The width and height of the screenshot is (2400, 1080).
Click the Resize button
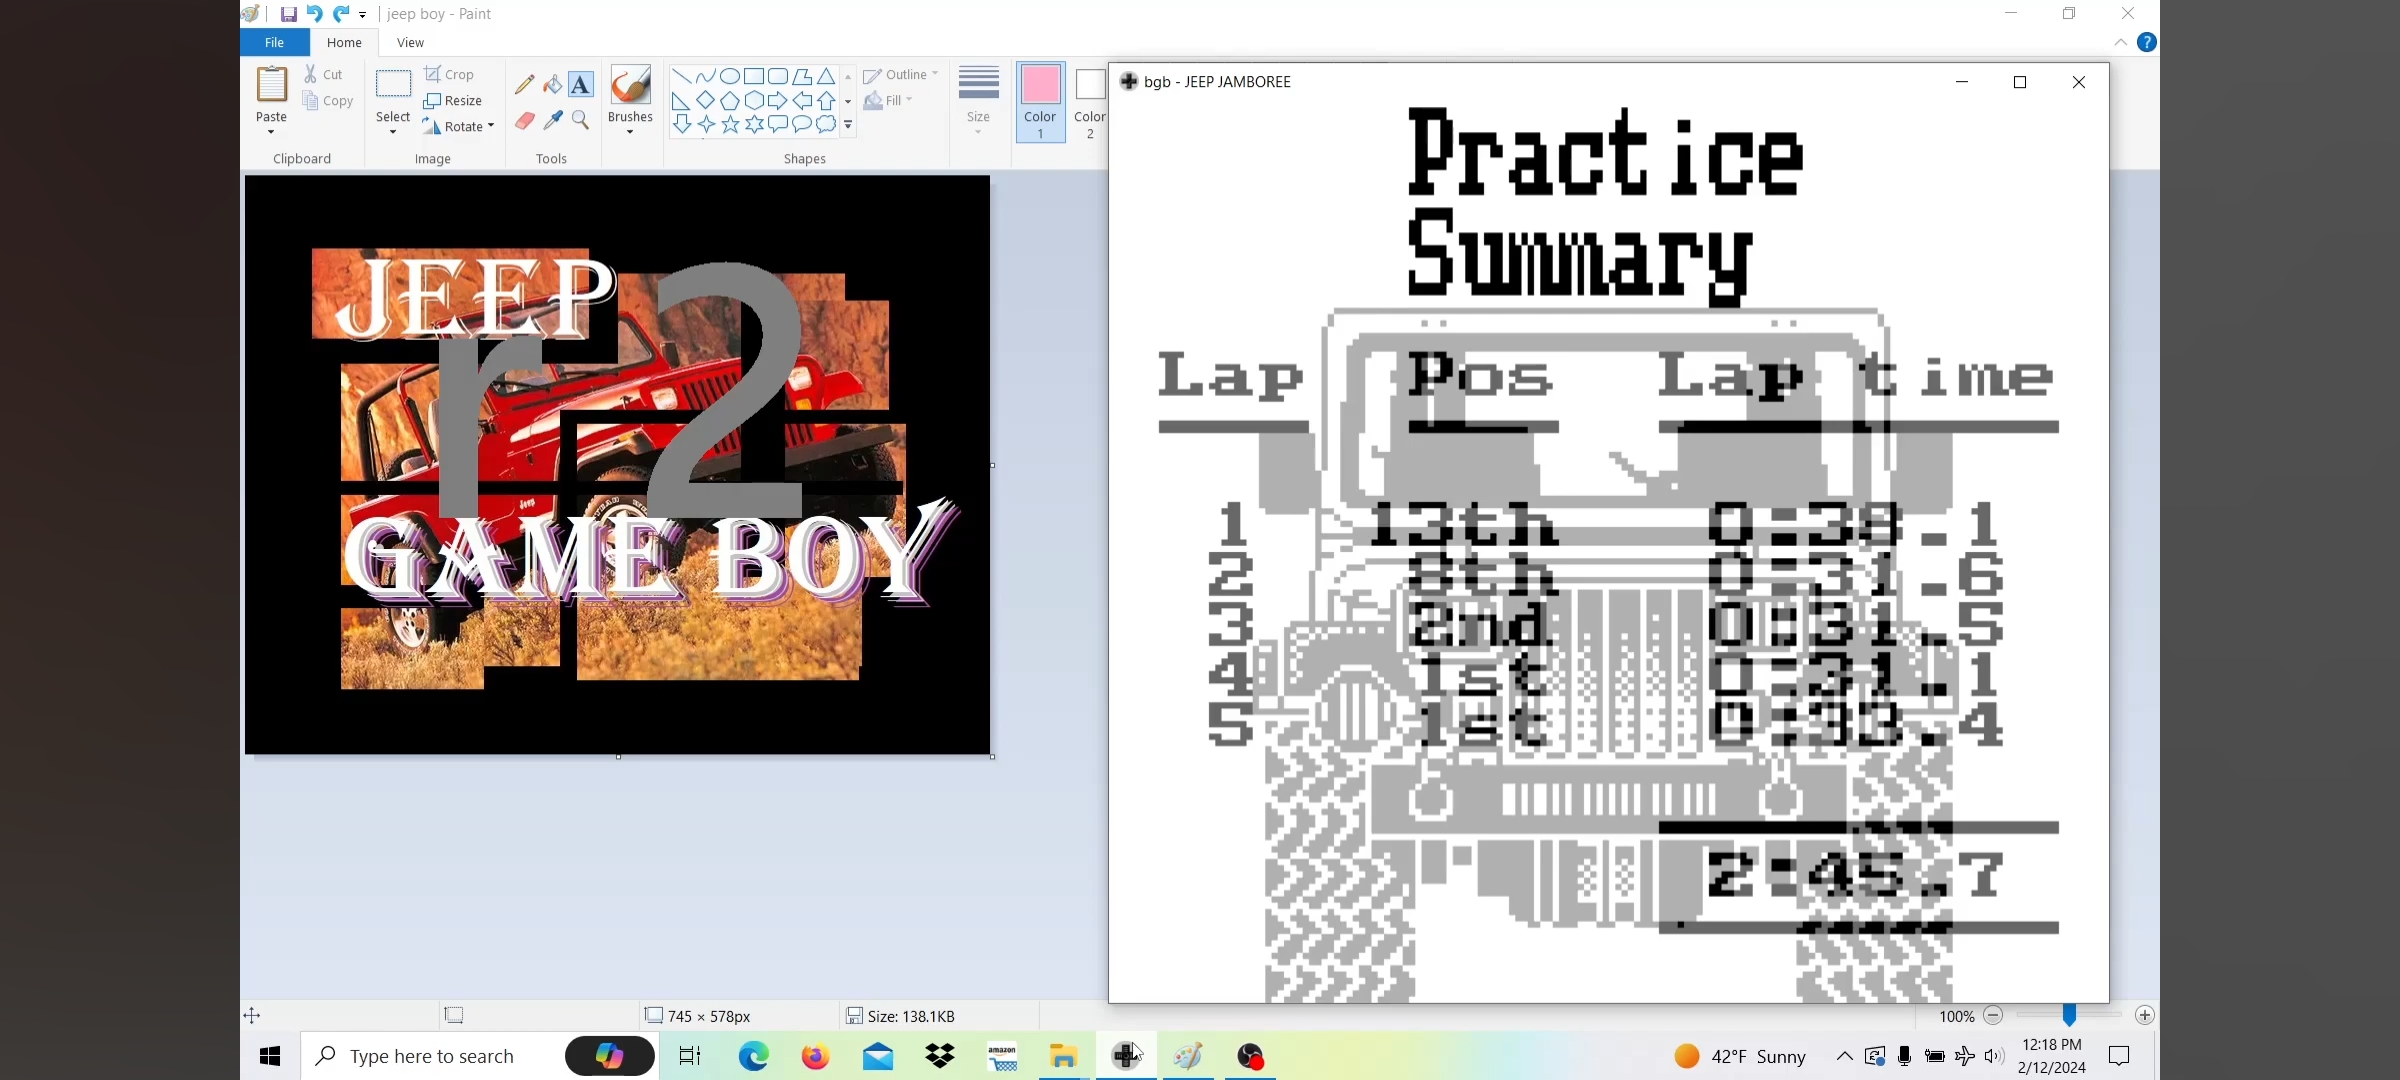(453, 101)
